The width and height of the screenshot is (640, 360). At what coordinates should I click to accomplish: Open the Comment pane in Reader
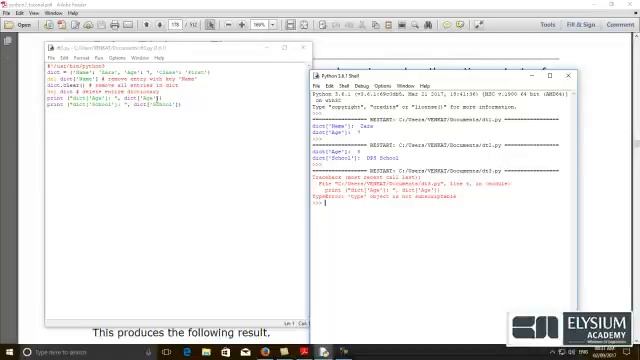(620, 25)
